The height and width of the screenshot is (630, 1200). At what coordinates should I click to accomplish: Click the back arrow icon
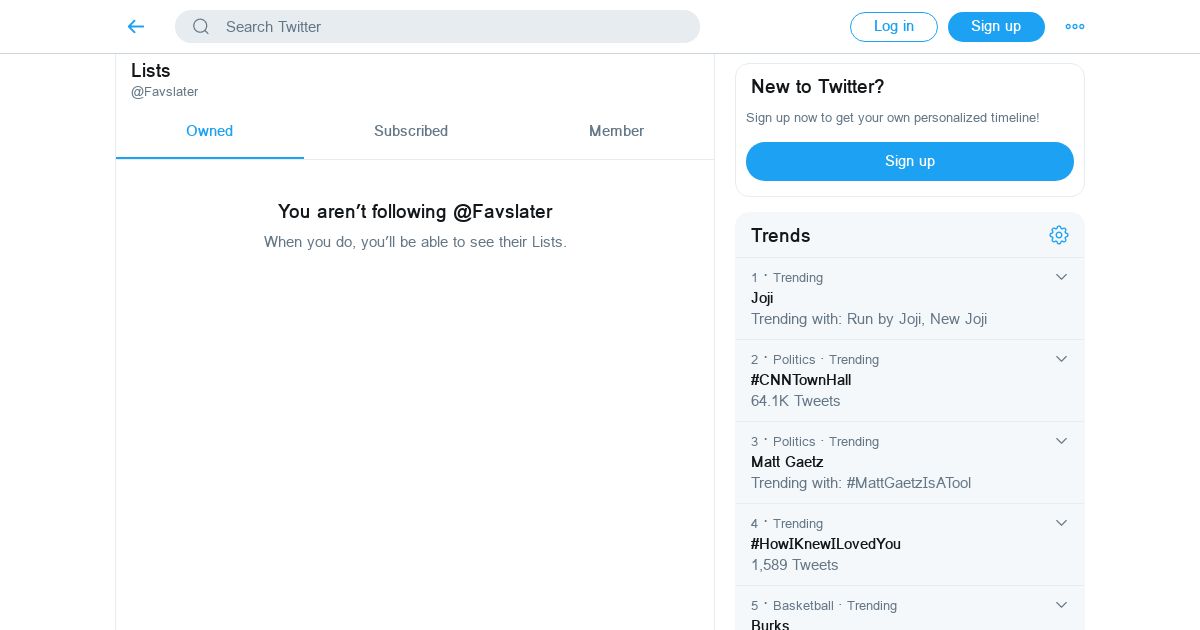(x=136, y=27)
